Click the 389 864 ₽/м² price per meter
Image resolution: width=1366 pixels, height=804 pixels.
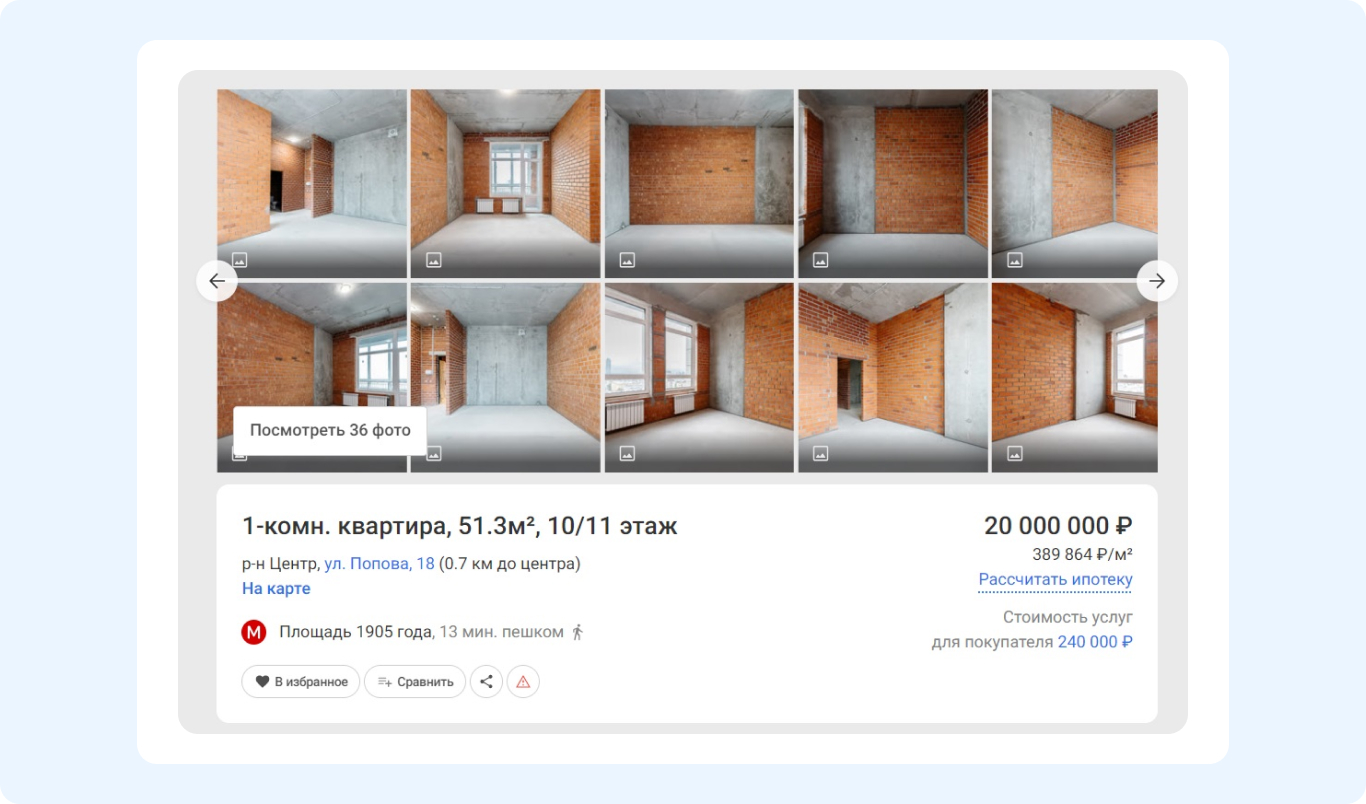click(1082, 554)
